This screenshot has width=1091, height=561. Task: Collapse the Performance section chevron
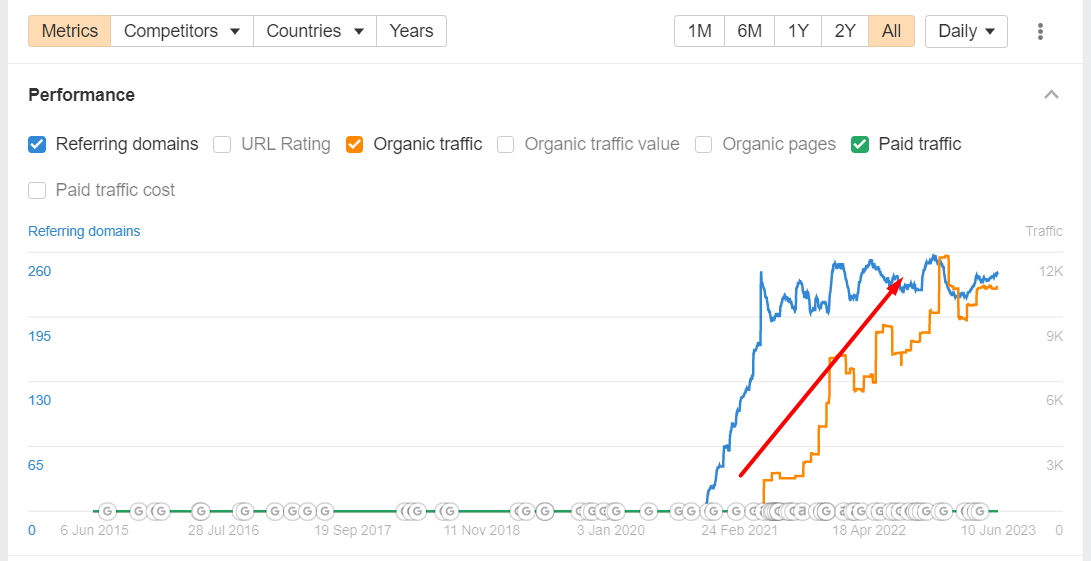point(1051,95)
